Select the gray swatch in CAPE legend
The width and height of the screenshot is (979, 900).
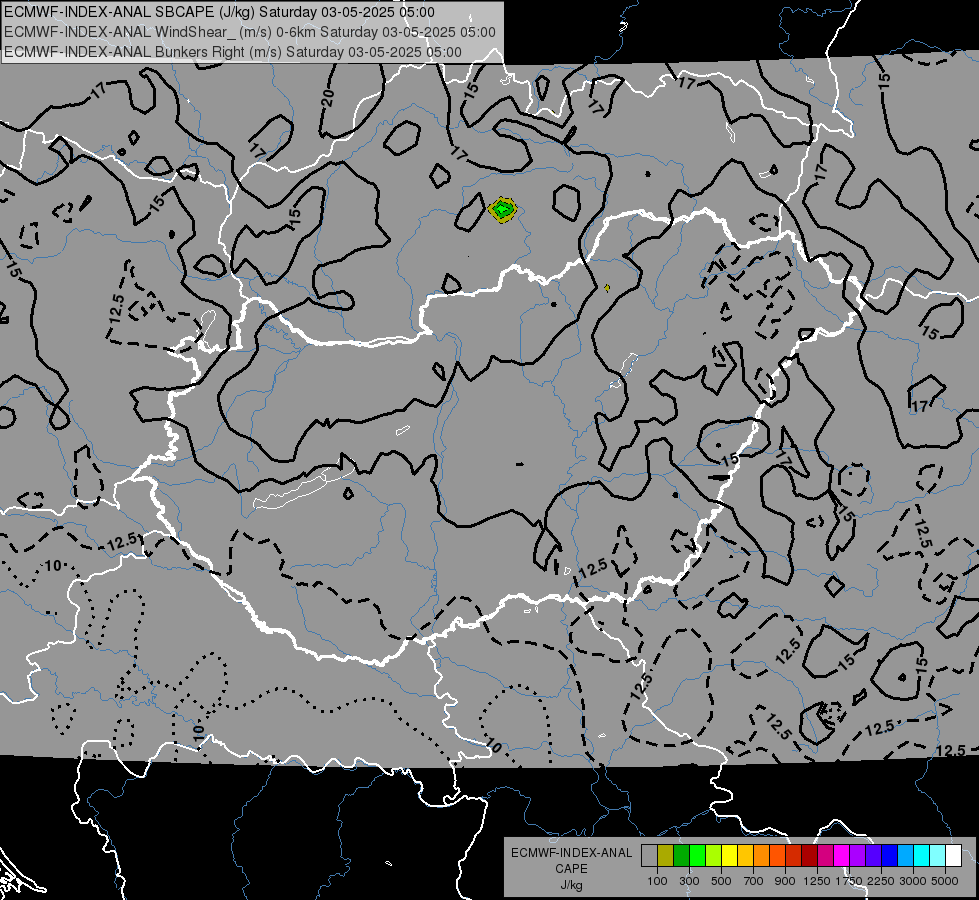pos(649,855)
